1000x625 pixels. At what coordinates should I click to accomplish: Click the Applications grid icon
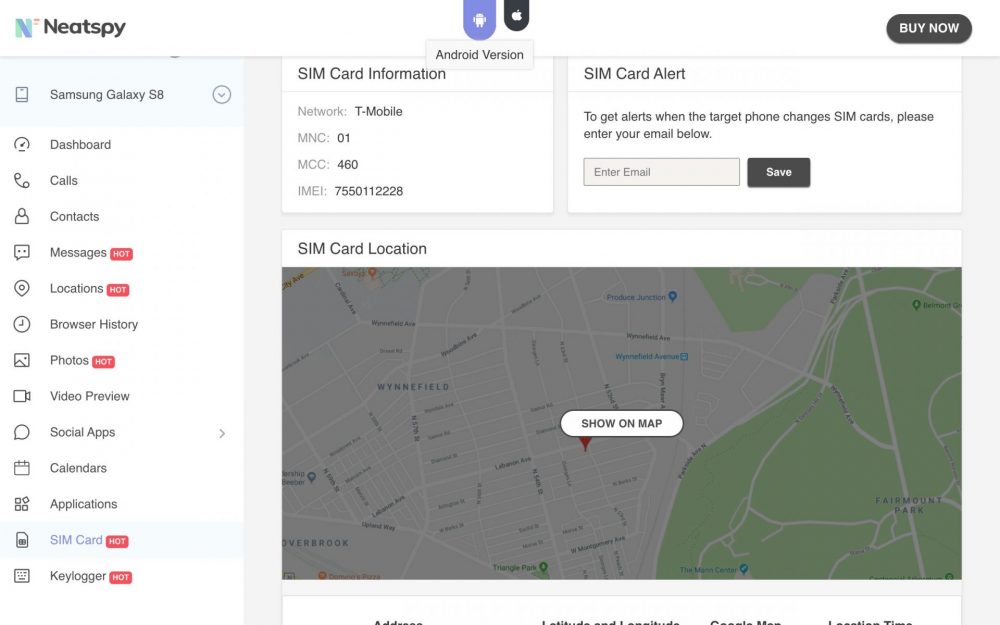tap(22, 504)
